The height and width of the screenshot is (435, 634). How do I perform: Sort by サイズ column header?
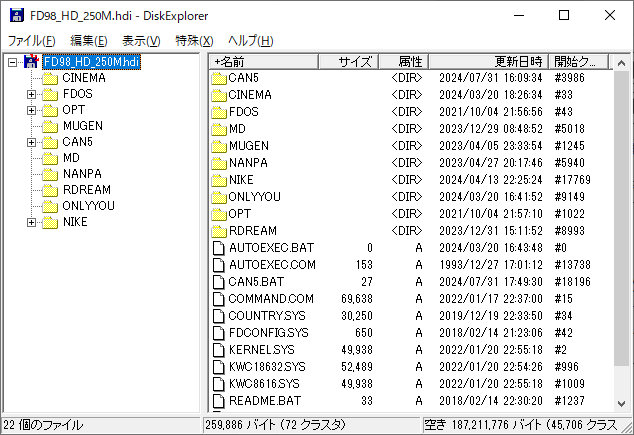[x=354, y=61]
